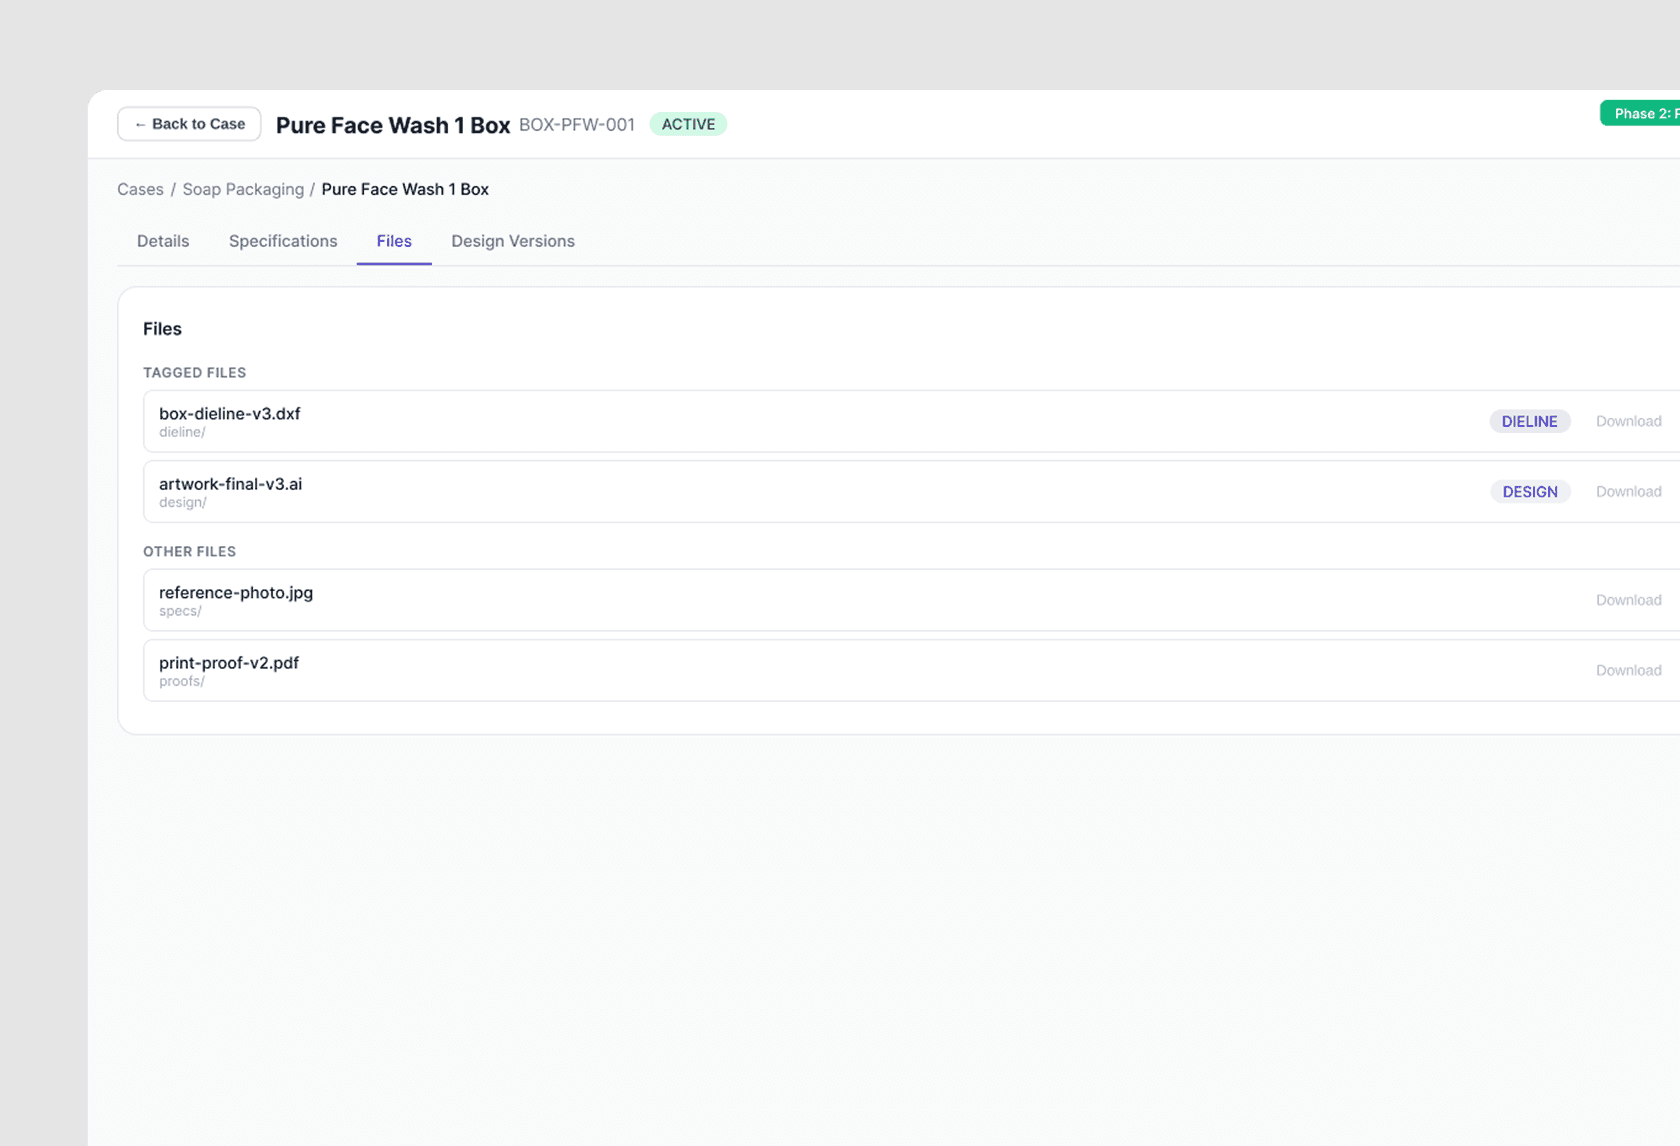
Task: View the Design Versions tab
Action: tap(512, 241)
